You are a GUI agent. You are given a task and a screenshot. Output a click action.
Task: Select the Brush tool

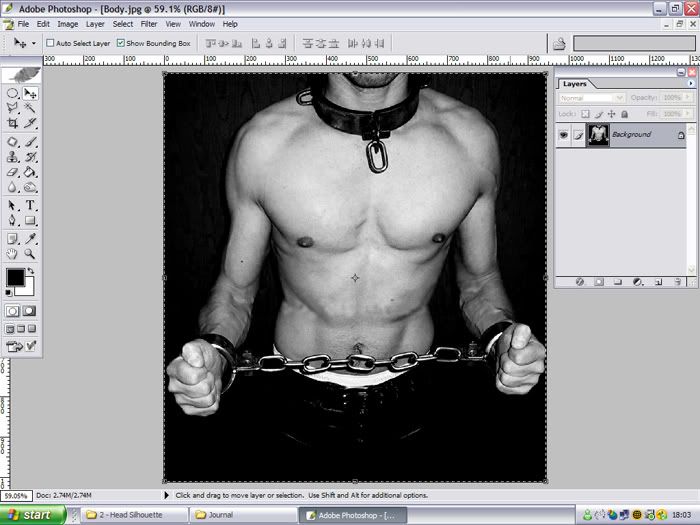click(x=30, y=142)
